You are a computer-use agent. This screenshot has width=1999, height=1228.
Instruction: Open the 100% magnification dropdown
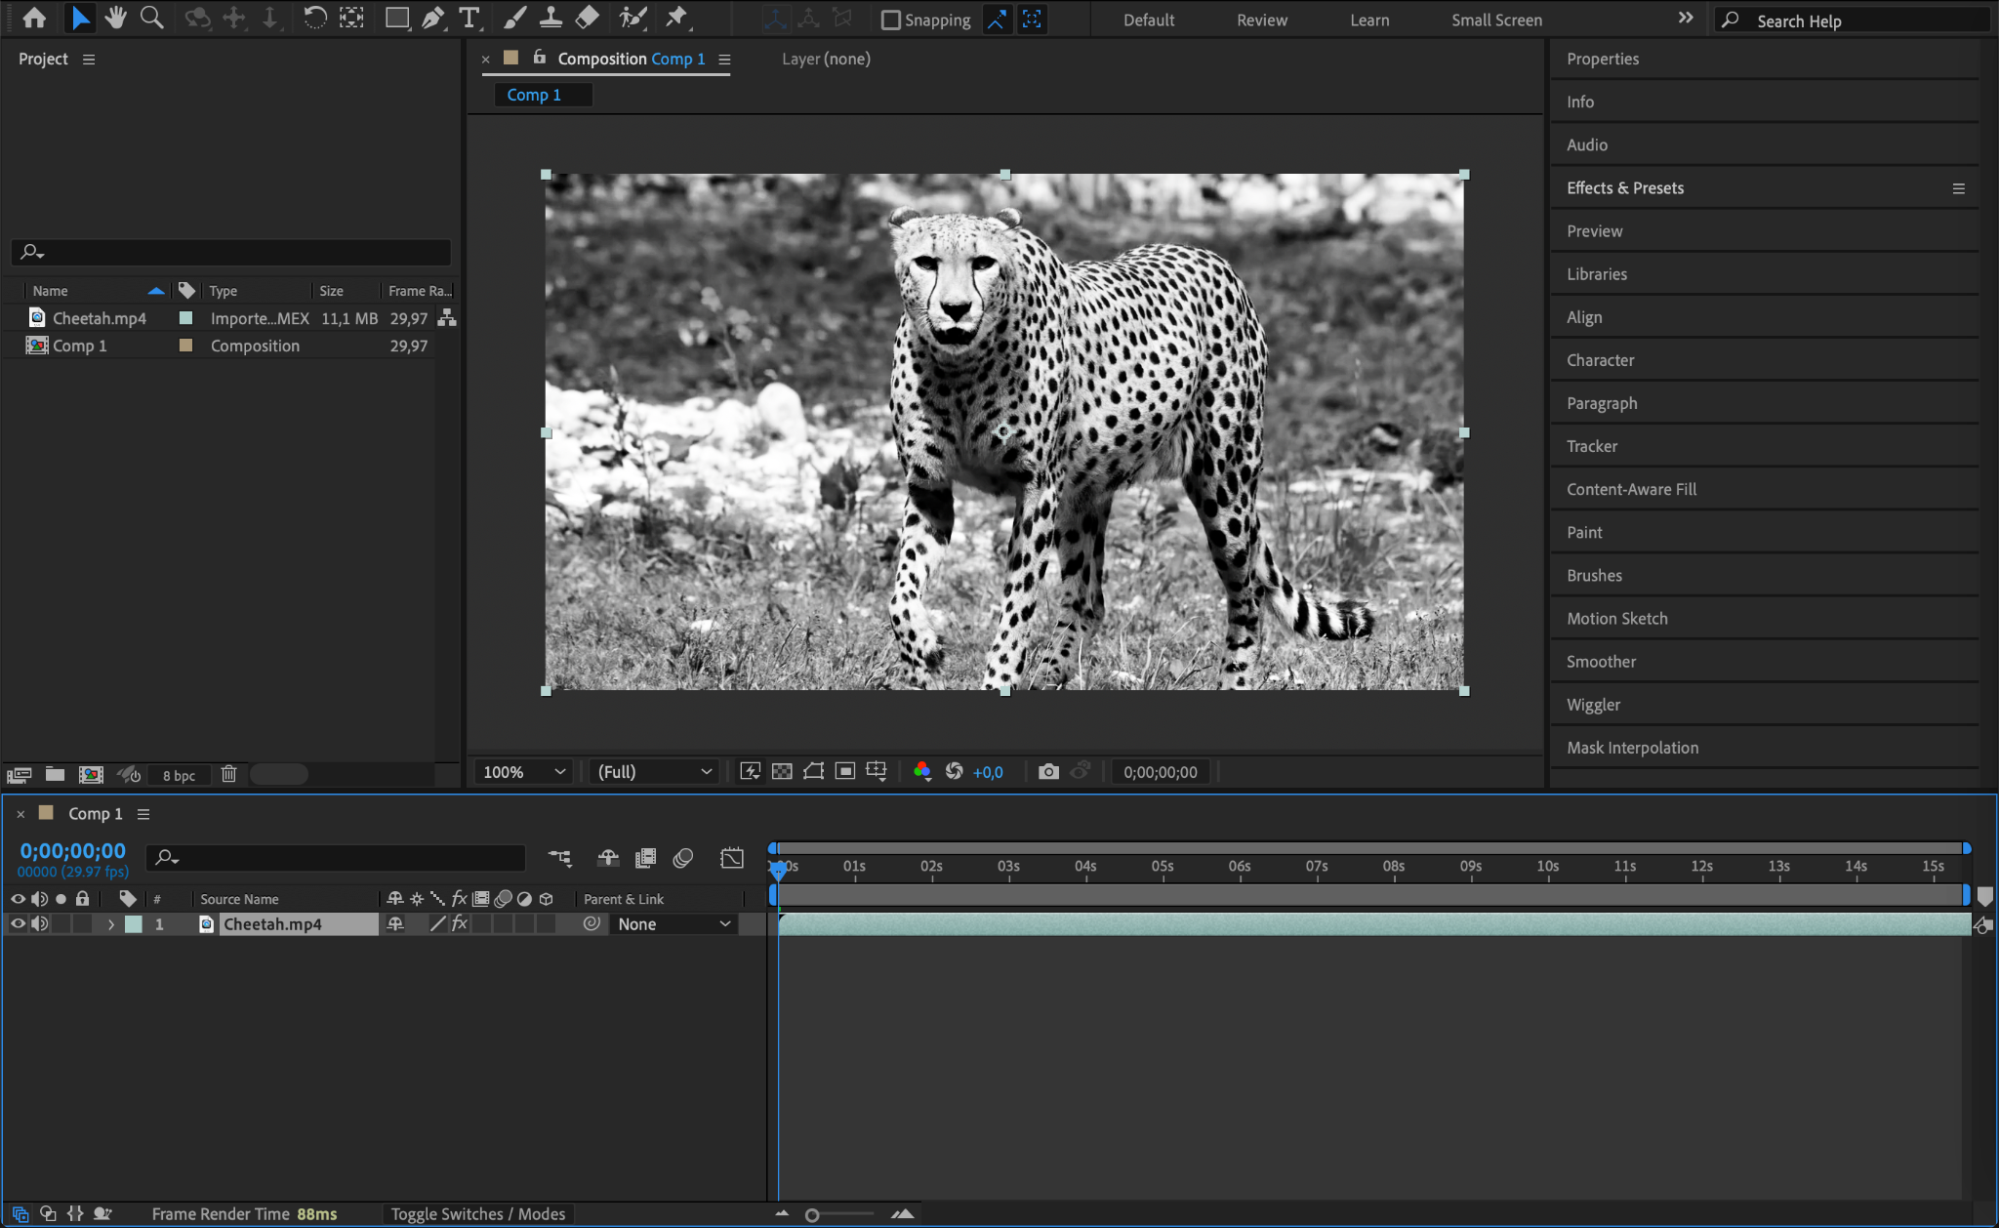525,772
